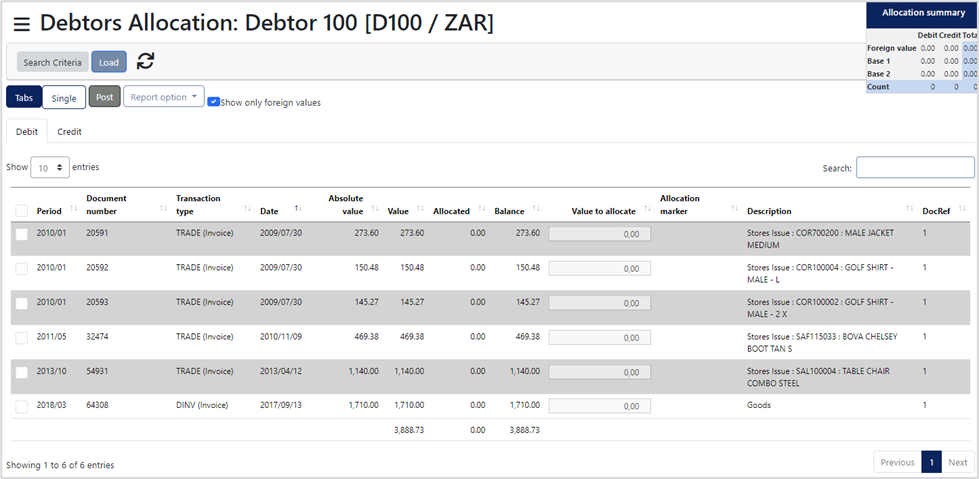Check row for document 20591
979x479 pixels.
(22, 234)
